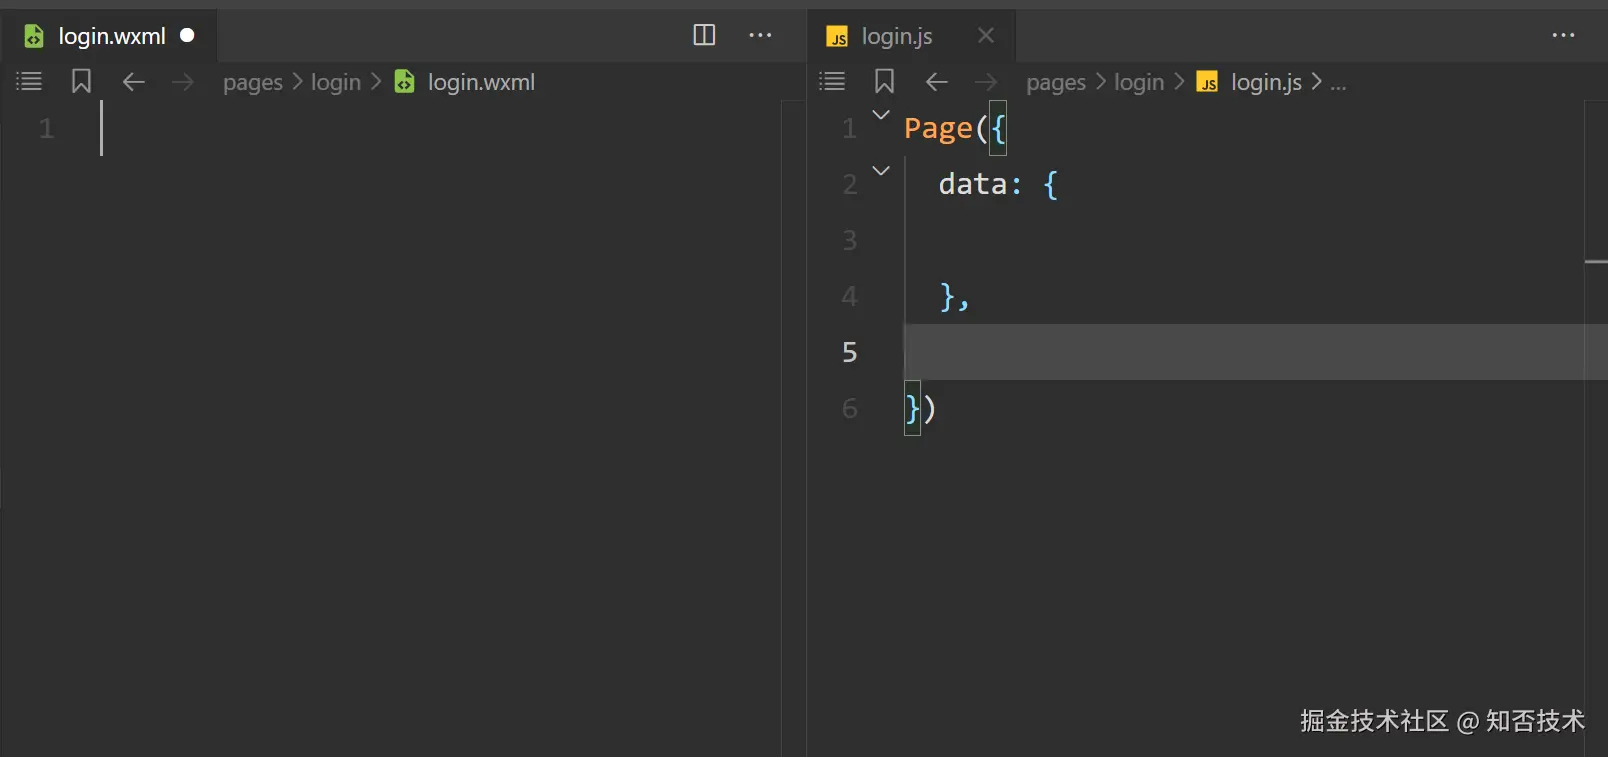This screenshot has width=1608, height=757.
Task: Click 'pages' breadcrumb in the left editor
Action: tap(252, 83)
